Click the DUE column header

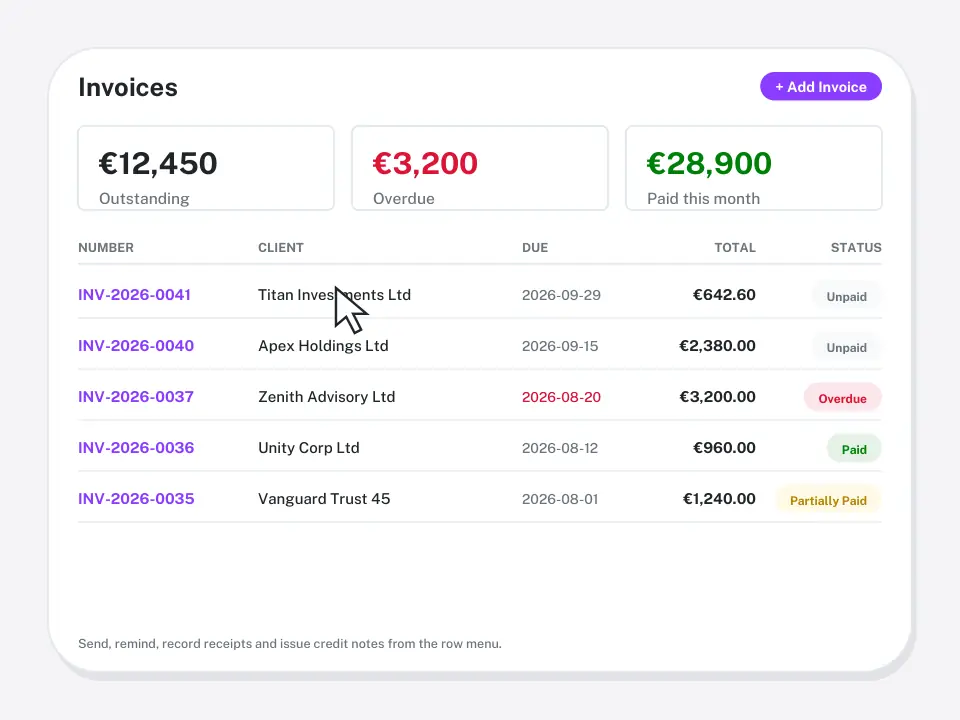click(535, 248)
